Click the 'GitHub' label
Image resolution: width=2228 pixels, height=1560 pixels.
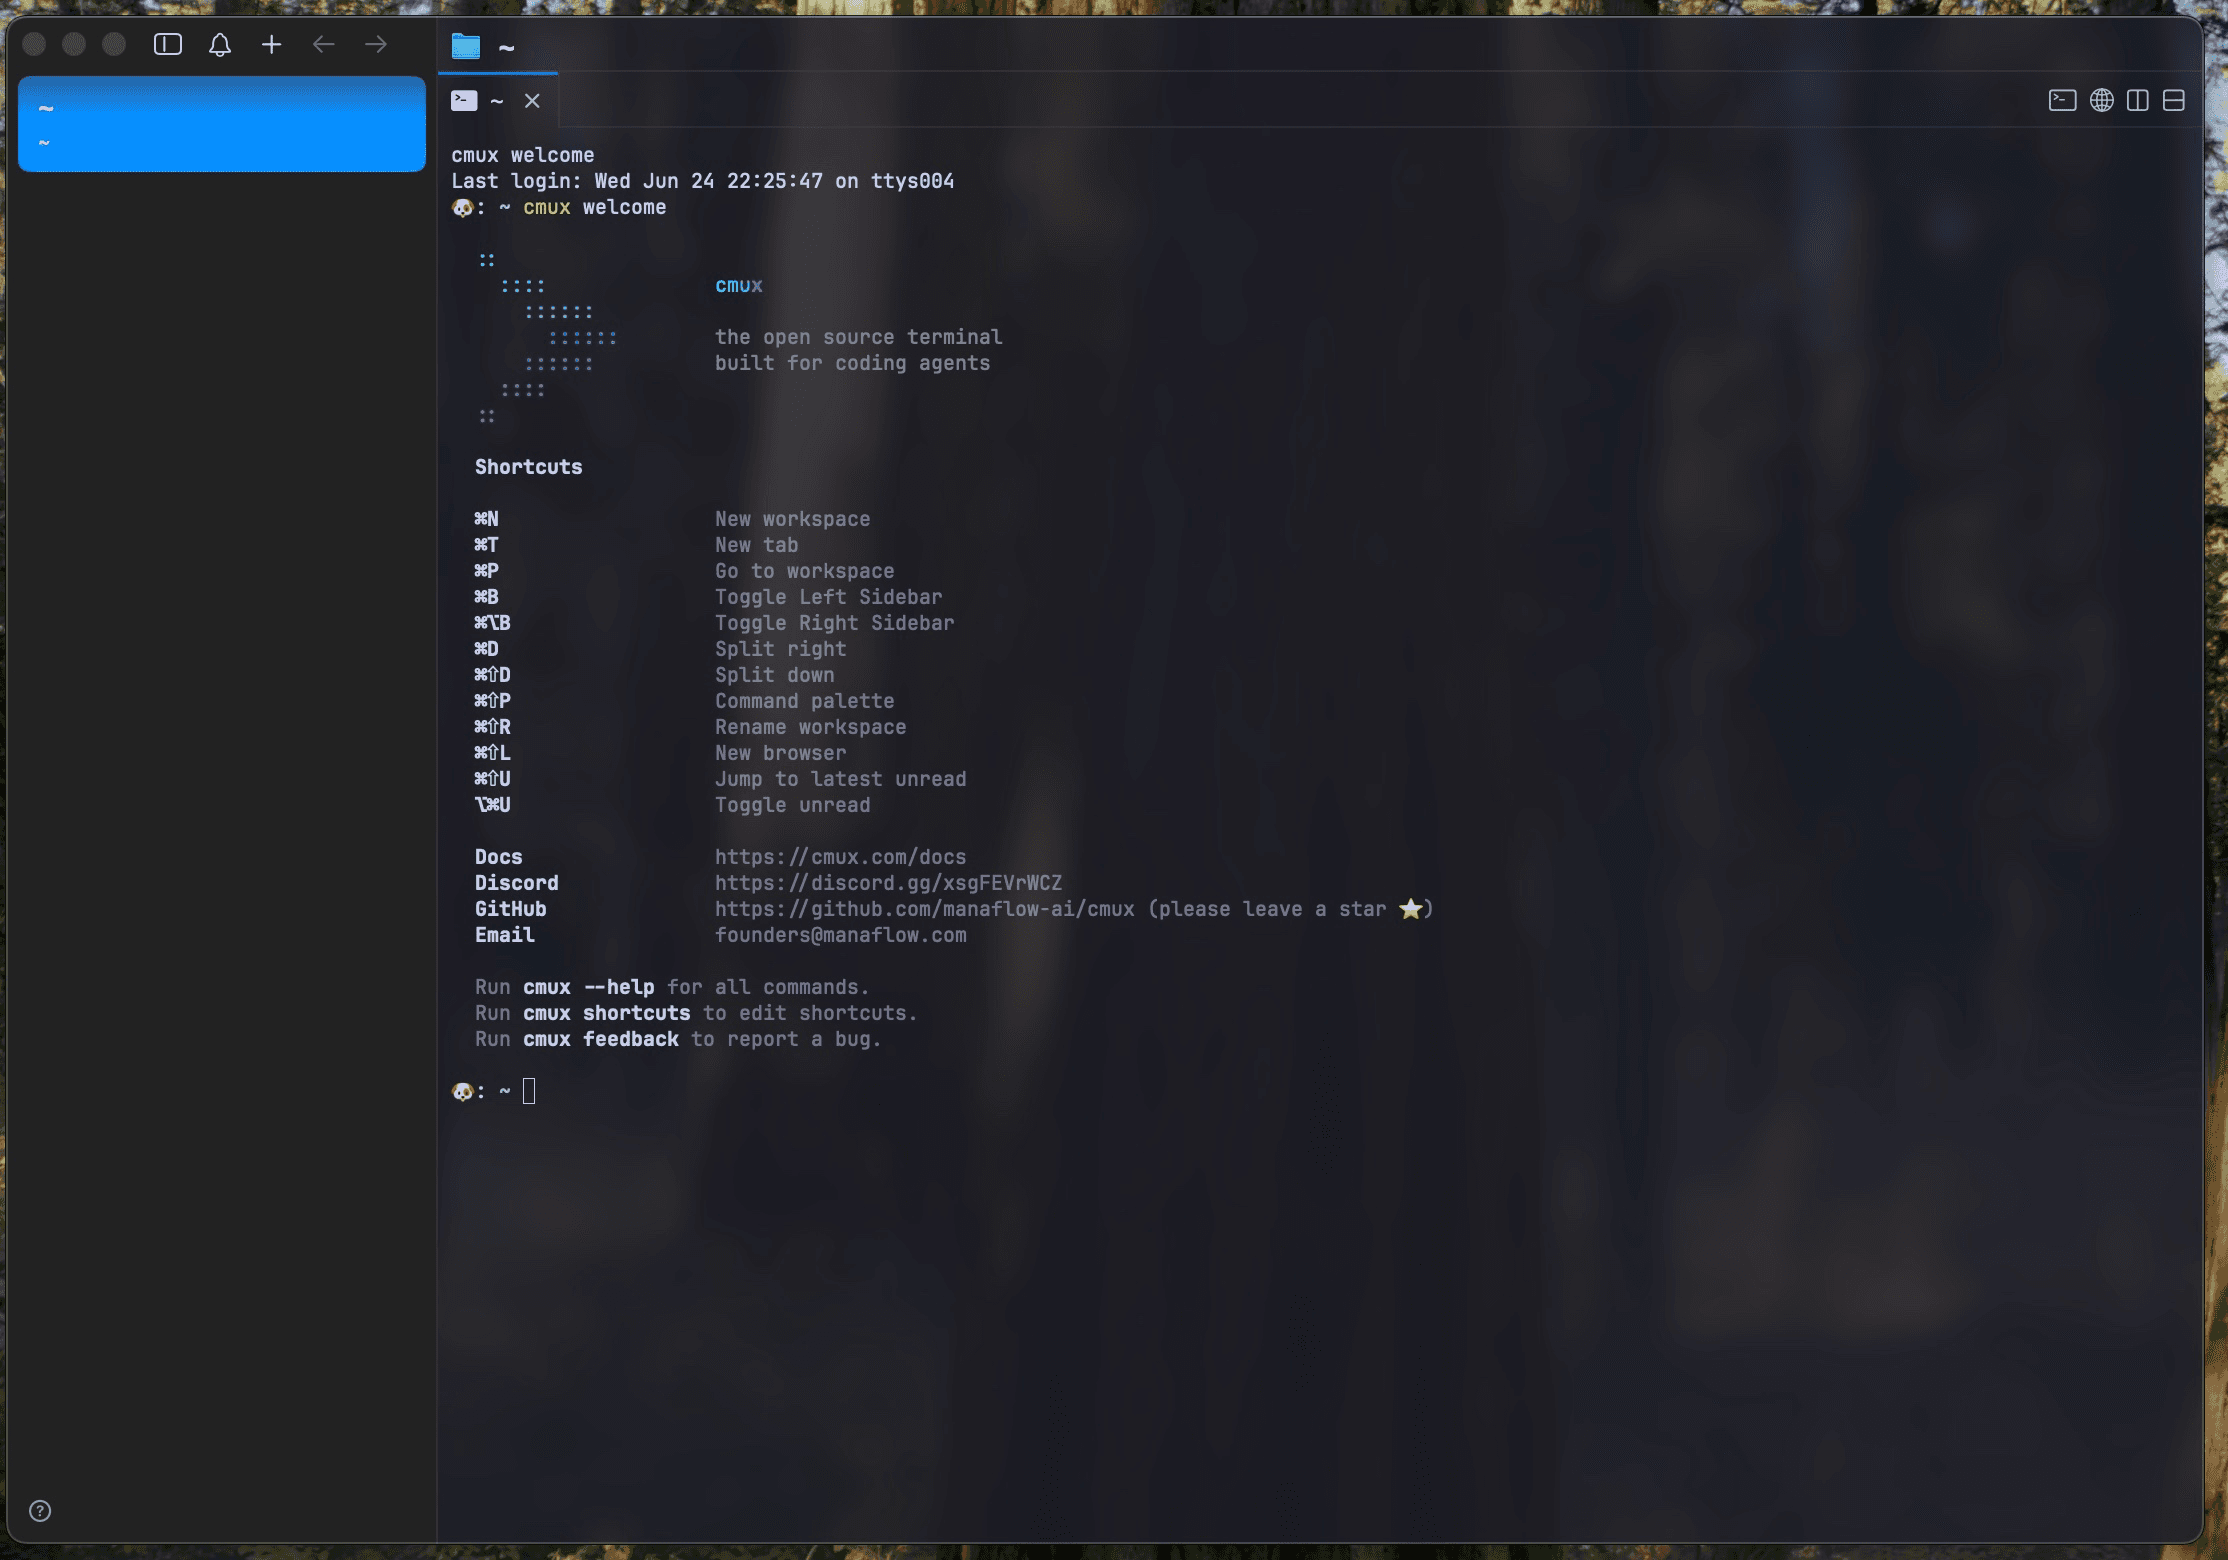pyautogui.click(x=510, y=909)
